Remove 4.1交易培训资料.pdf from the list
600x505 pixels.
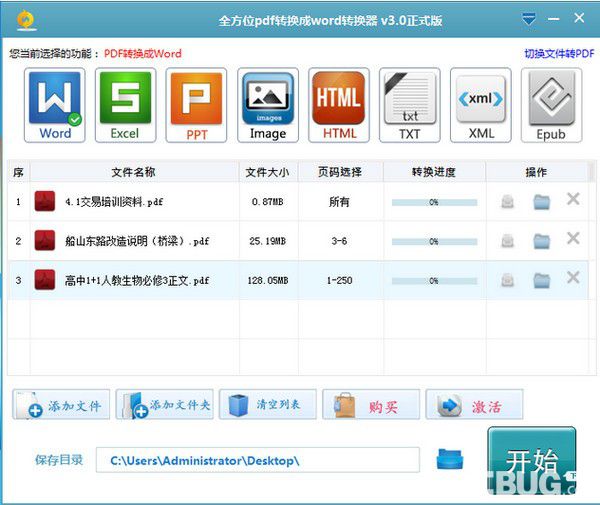tap(573, 199)
